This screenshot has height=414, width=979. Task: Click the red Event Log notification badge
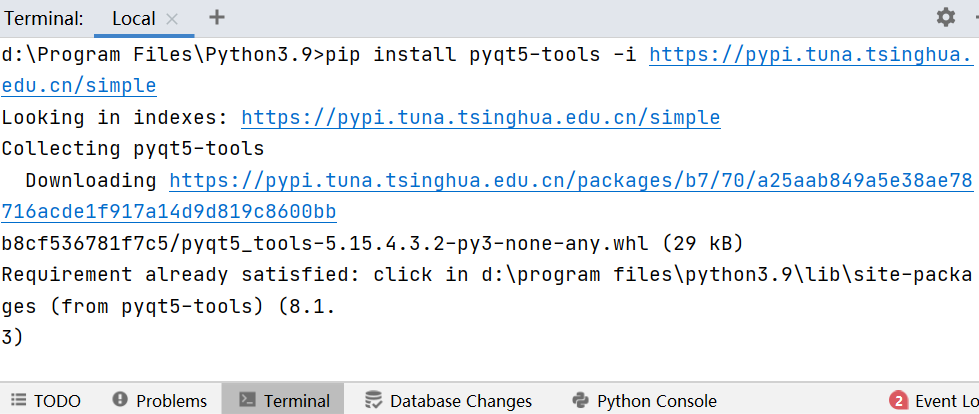[898, 400]
